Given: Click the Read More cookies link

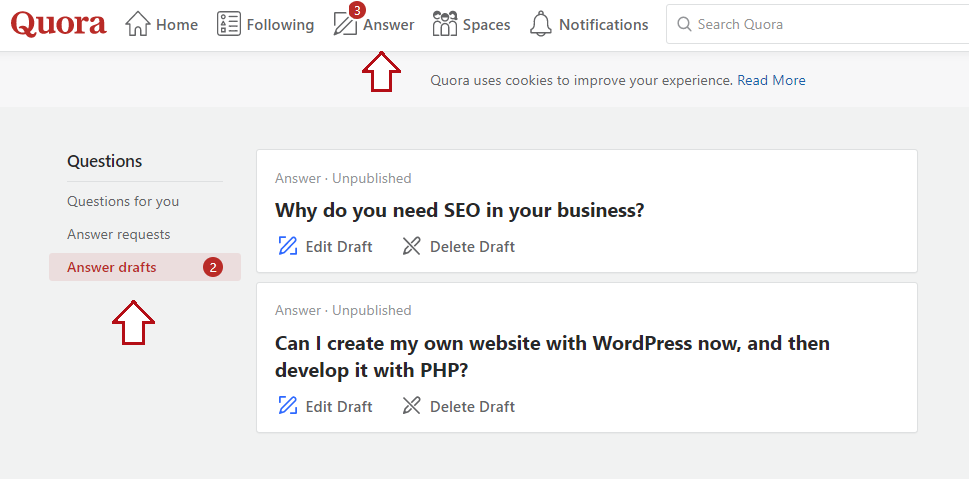Looking at the screenshot, I should (x=771, y=80).
